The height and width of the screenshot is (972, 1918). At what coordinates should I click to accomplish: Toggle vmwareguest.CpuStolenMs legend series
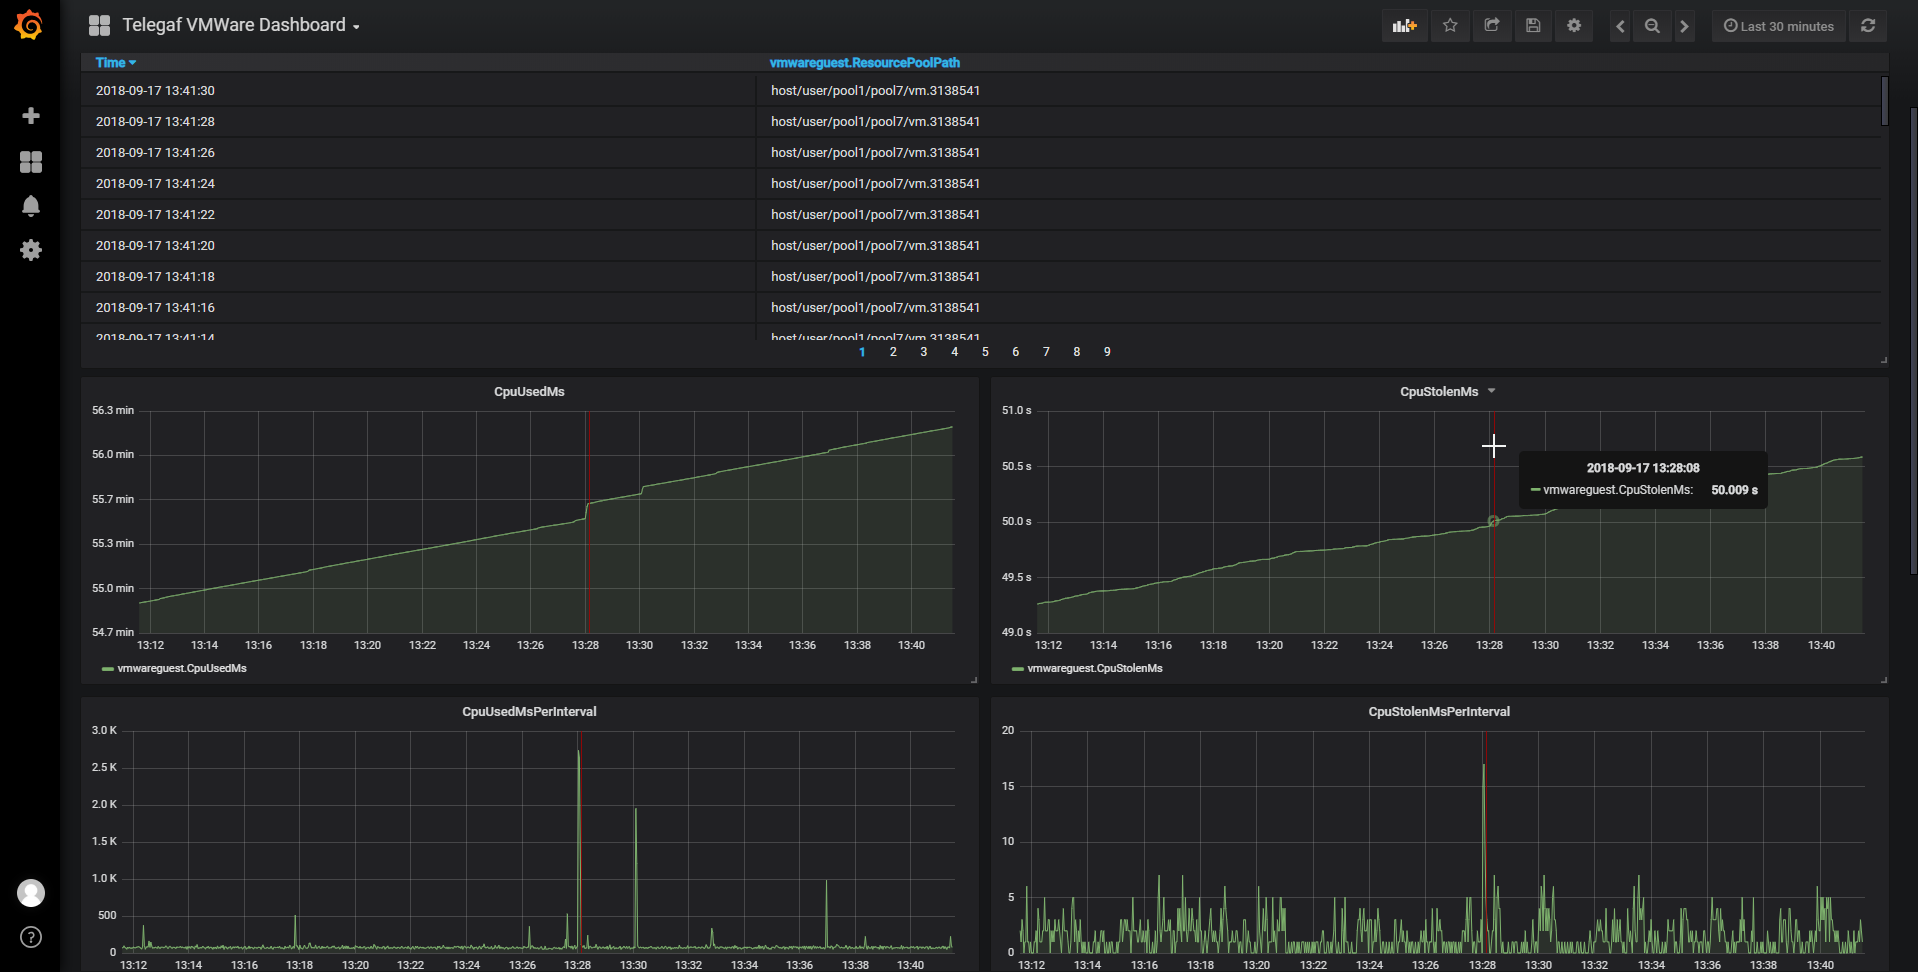1095,668
